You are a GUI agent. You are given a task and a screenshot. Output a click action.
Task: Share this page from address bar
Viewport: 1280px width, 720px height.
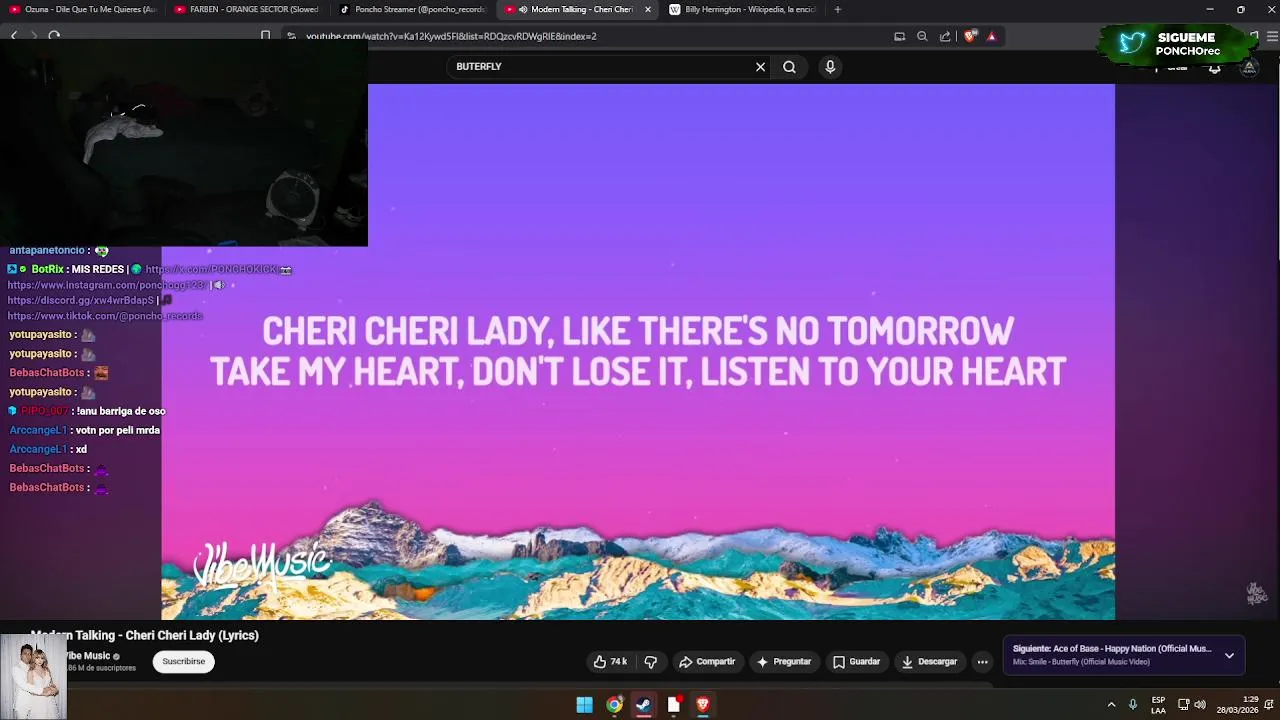click(x=945, y=36)
